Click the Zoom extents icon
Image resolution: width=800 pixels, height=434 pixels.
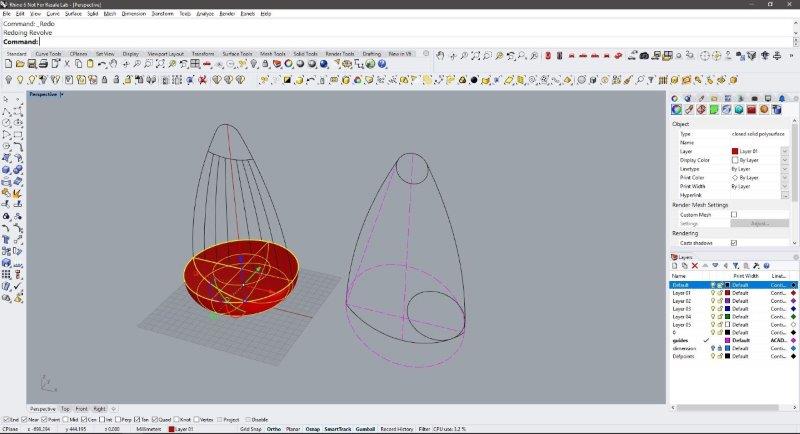pos(160,64)
